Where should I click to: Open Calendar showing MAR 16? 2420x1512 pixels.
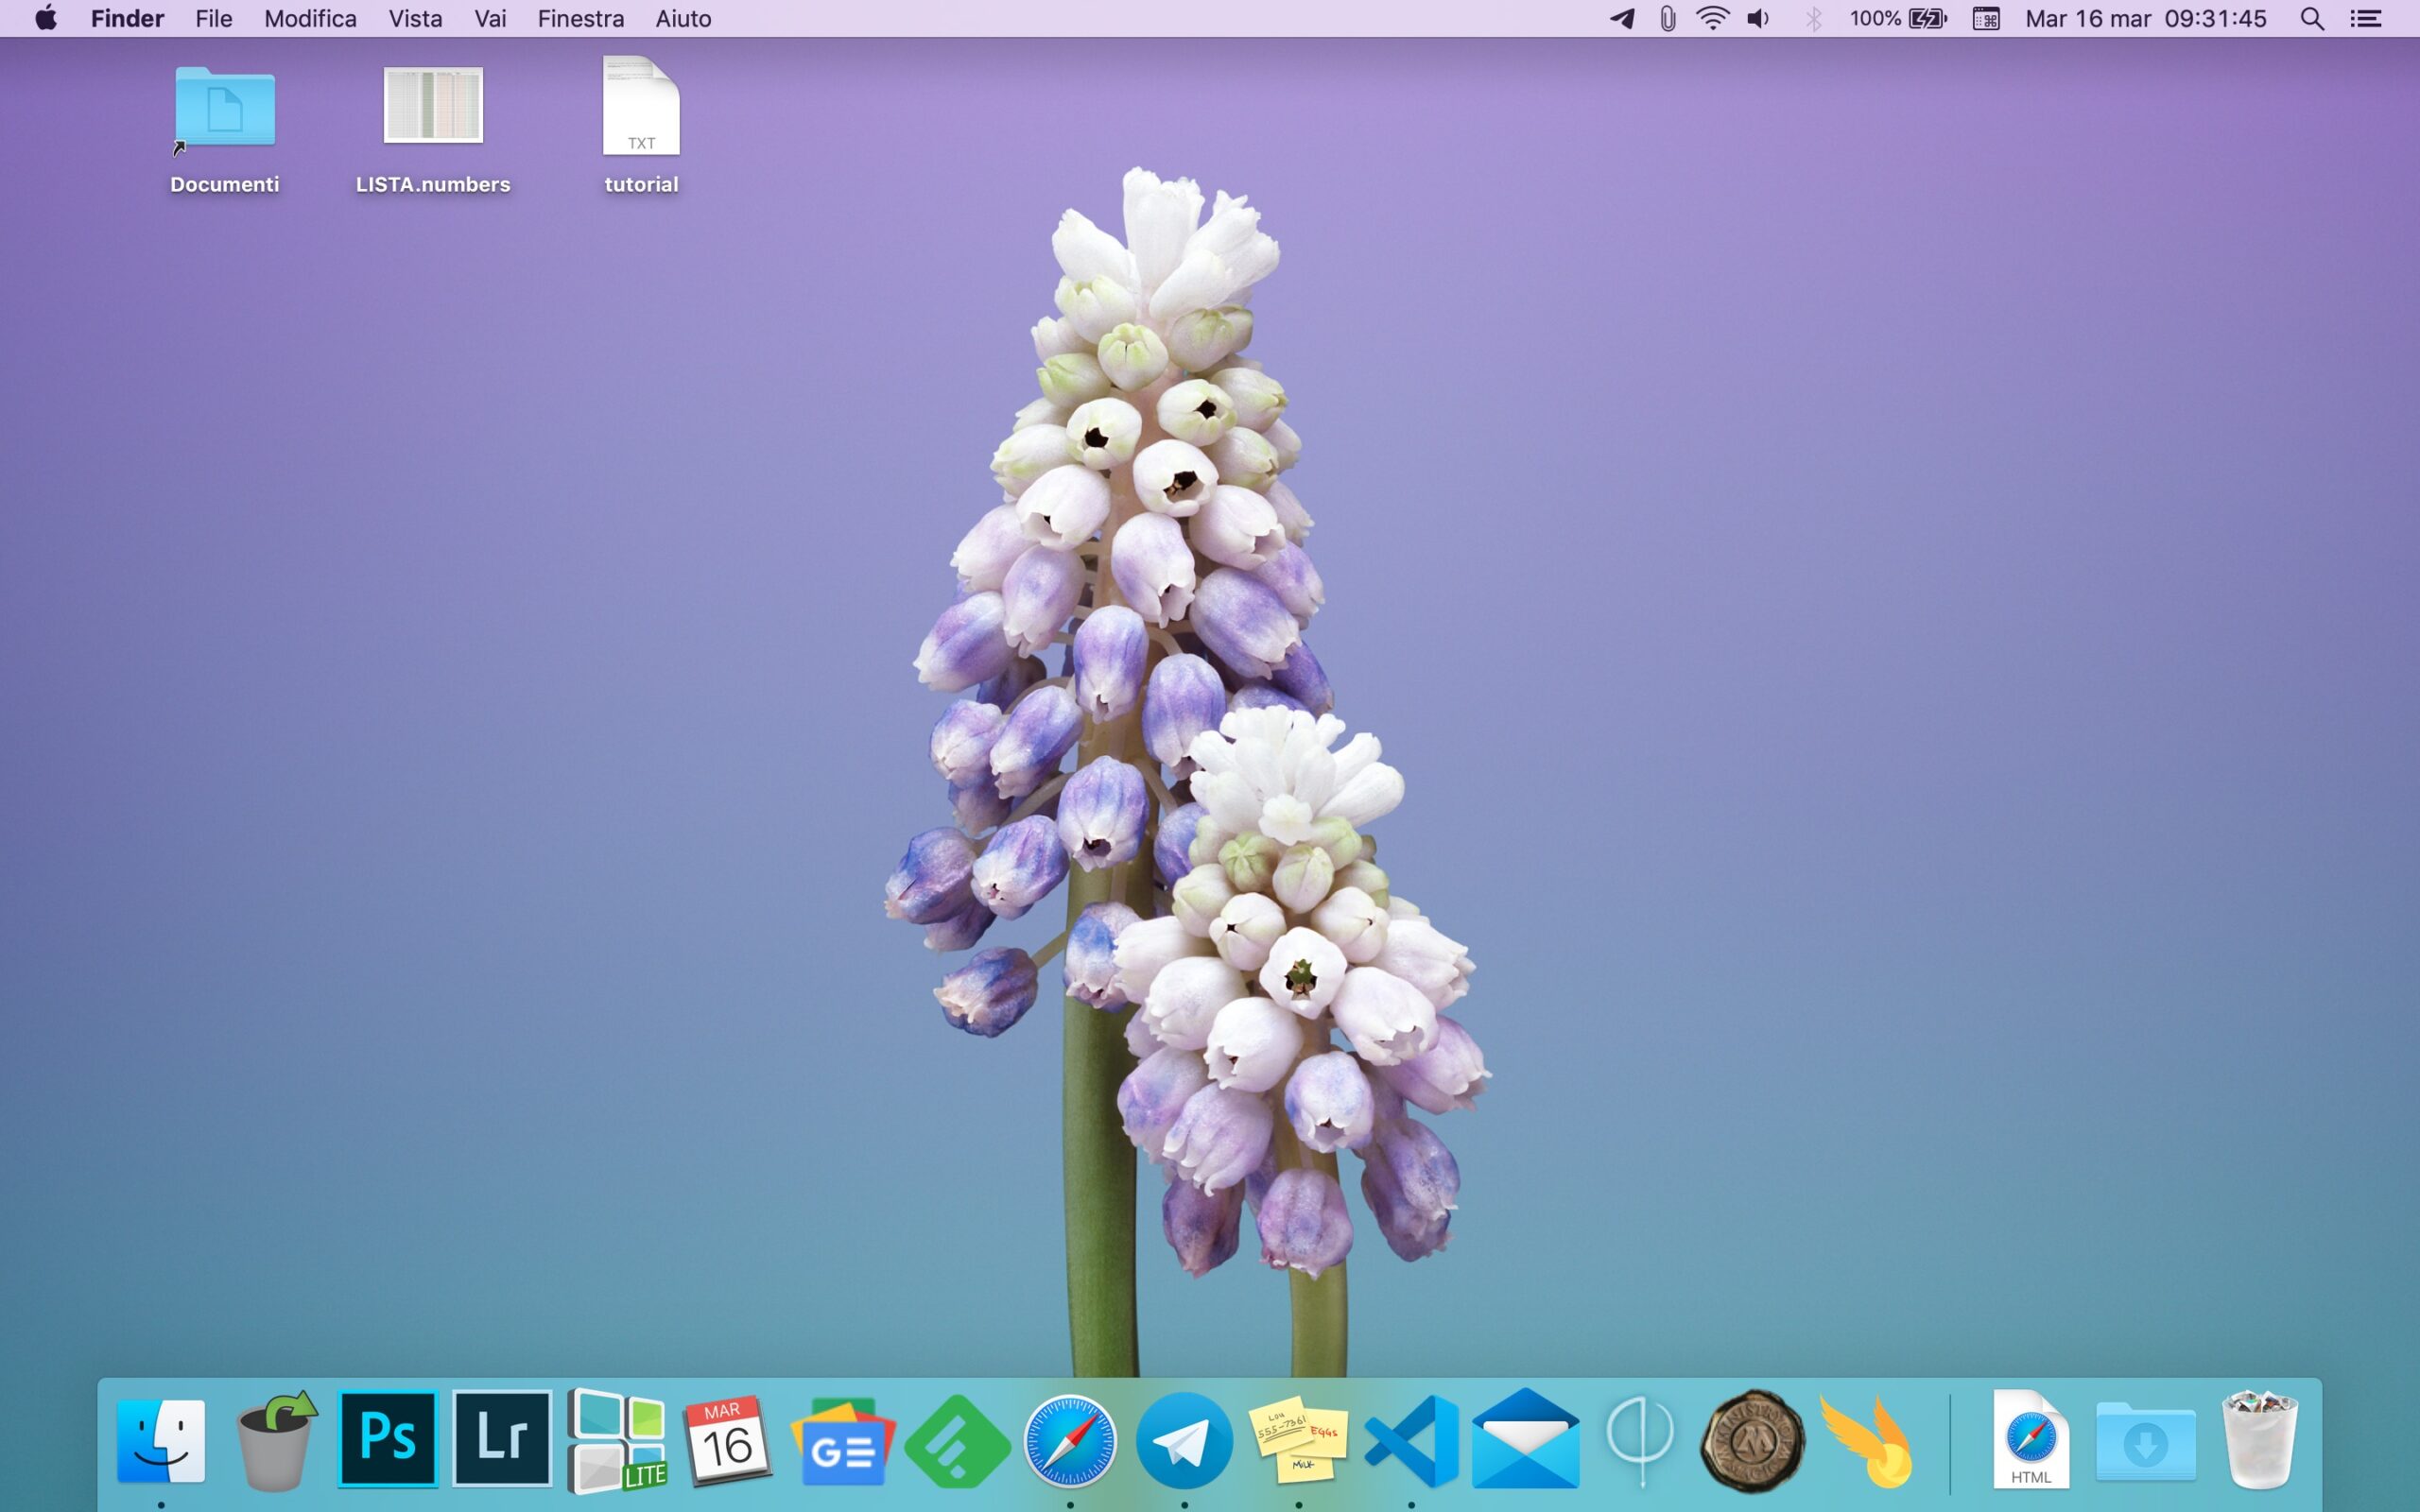click(727, 1441)
